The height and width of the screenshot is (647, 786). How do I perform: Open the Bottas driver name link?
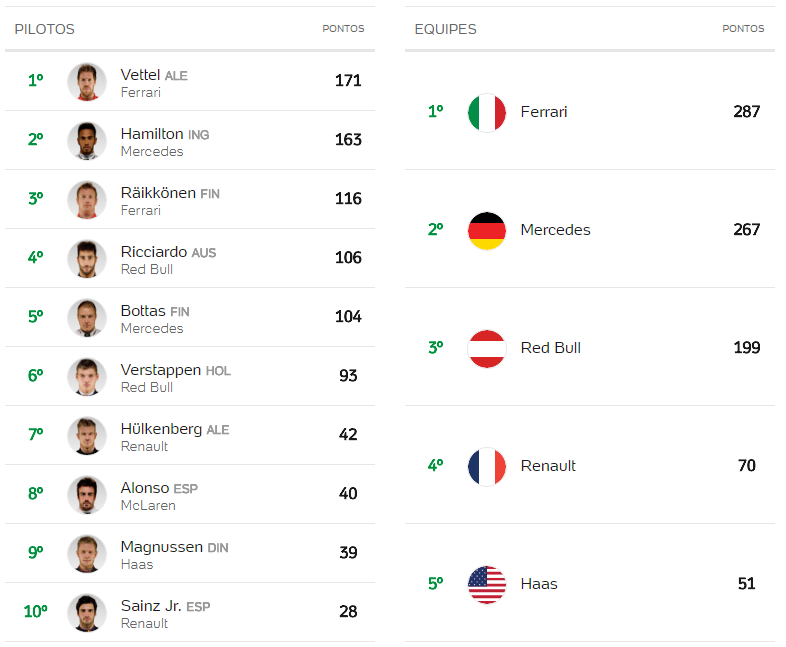tap(143, 311)
